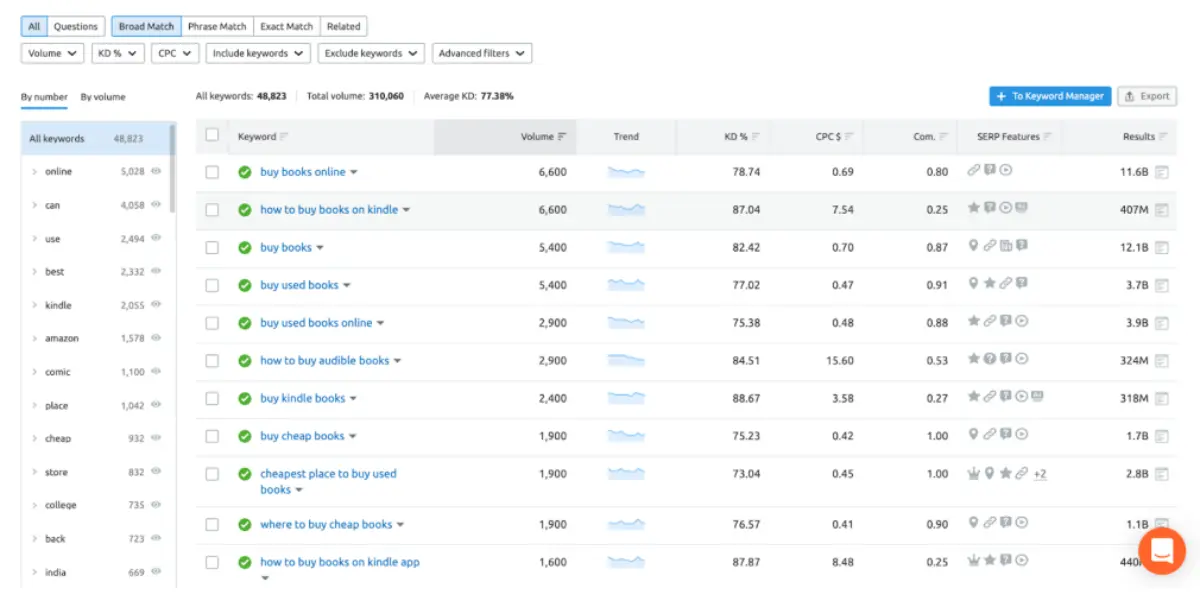Check the box for where to buy cheap books

(212, 524)
